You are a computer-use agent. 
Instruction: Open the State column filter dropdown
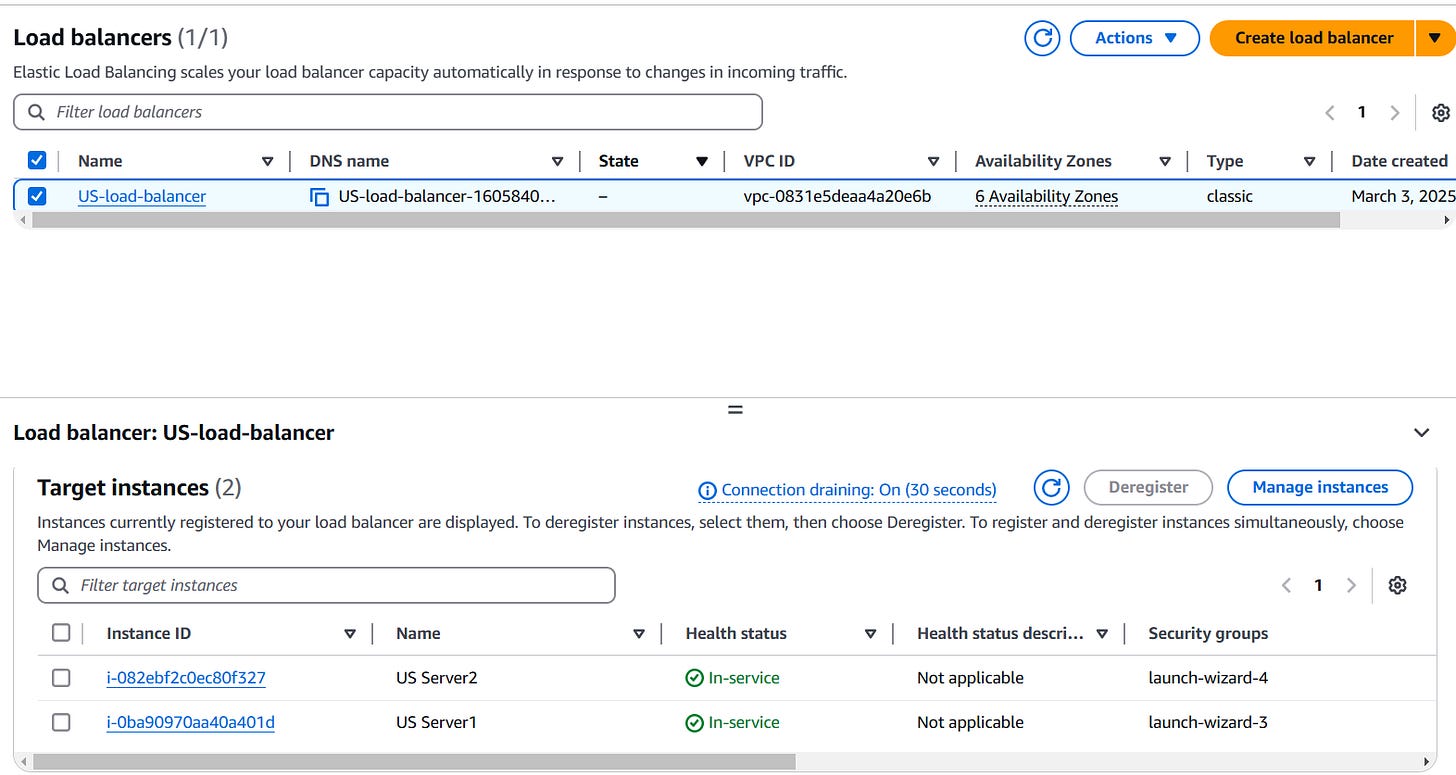702,161
